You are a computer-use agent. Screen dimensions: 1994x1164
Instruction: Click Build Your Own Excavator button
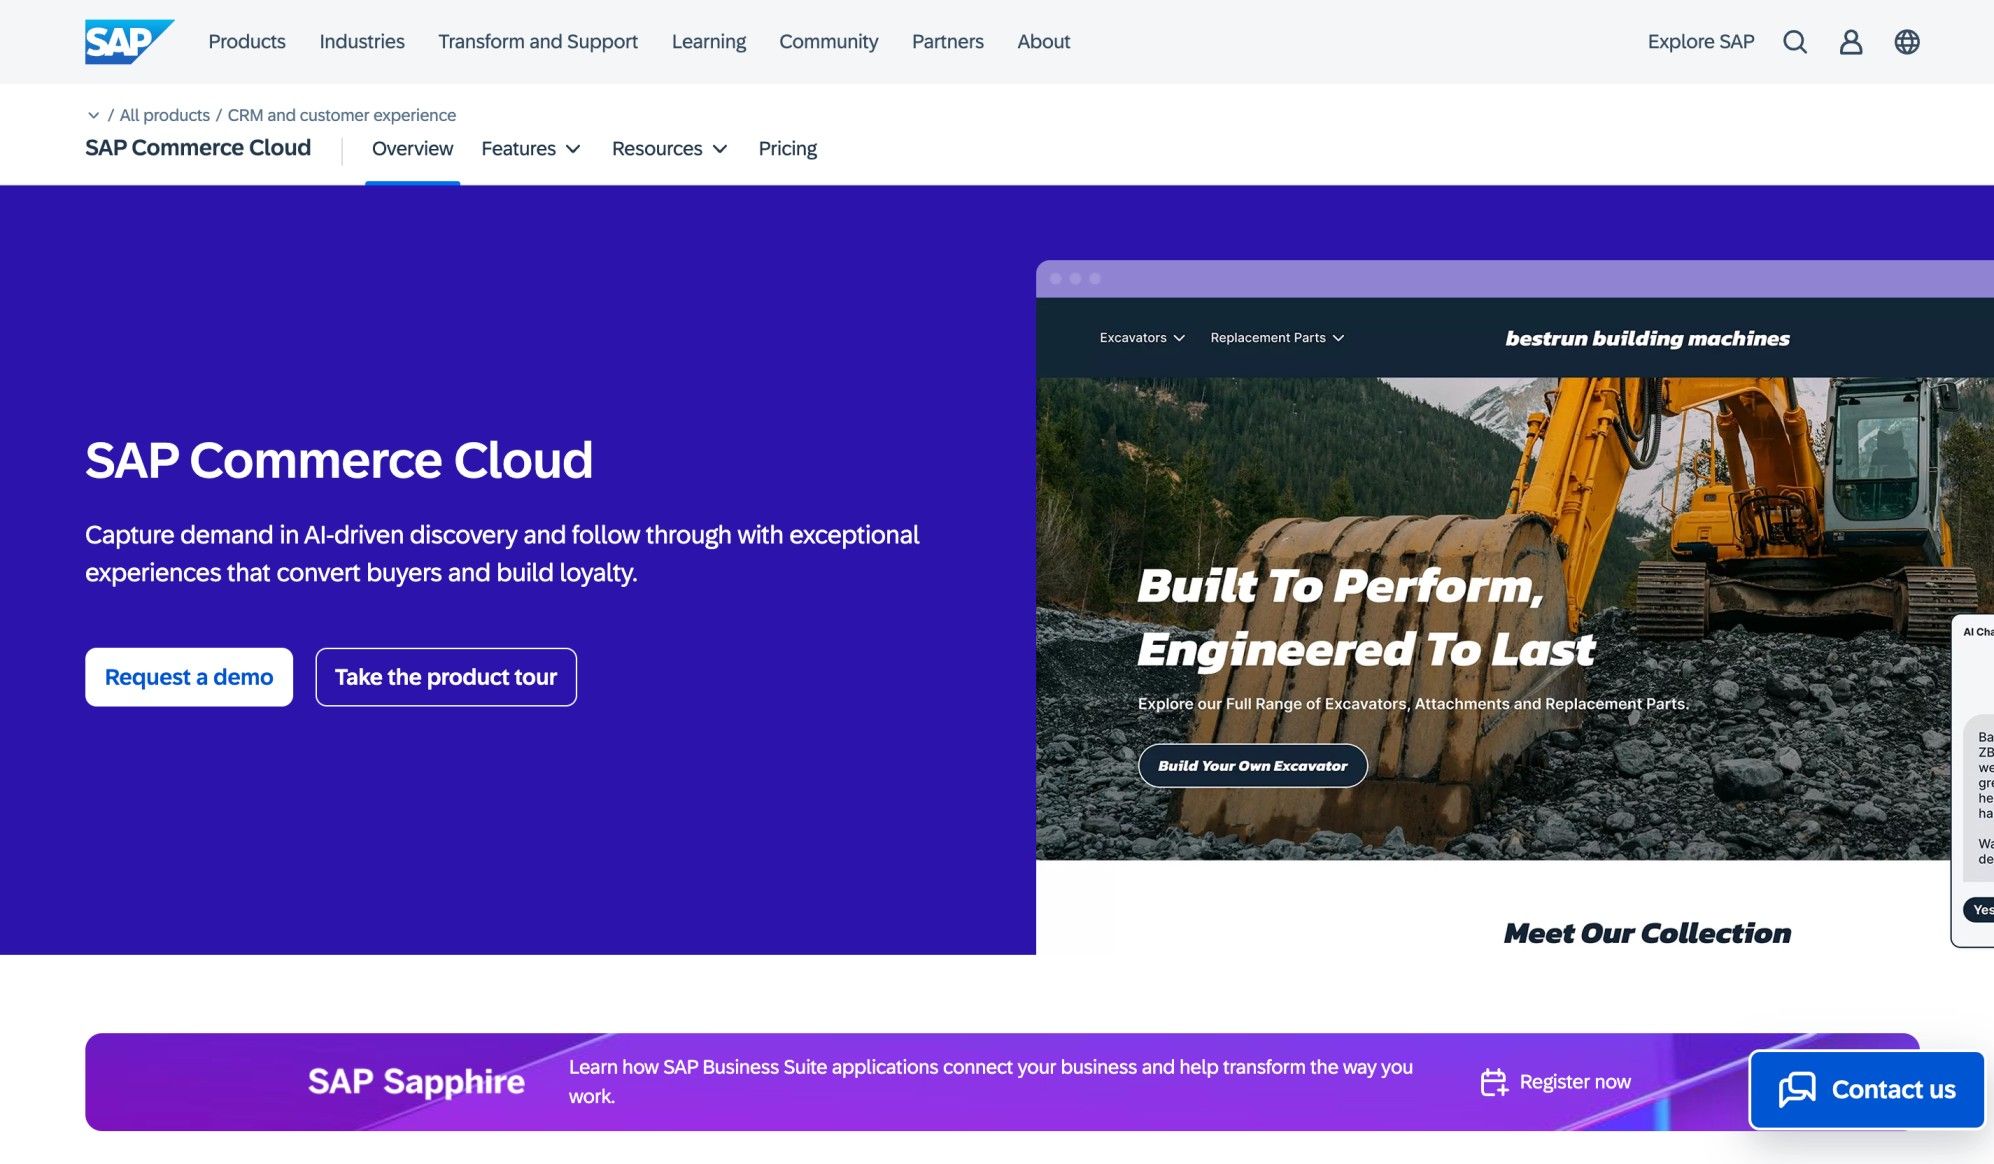point(1253,766)
